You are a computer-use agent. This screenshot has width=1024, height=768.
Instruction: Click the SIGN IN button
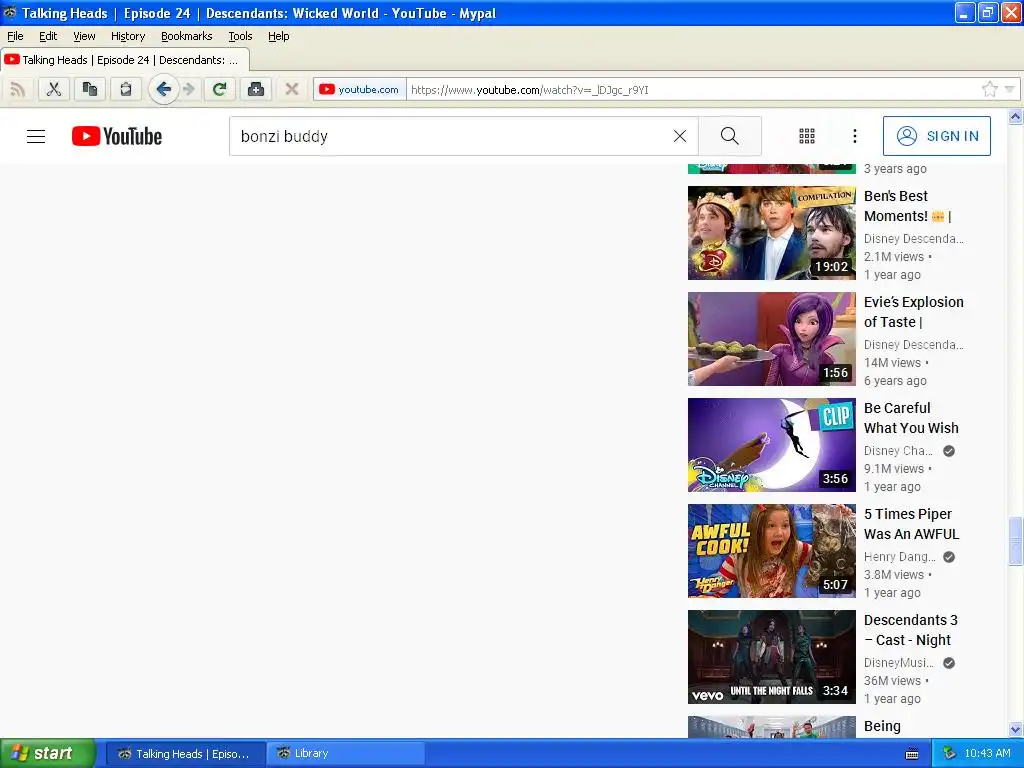936,136
